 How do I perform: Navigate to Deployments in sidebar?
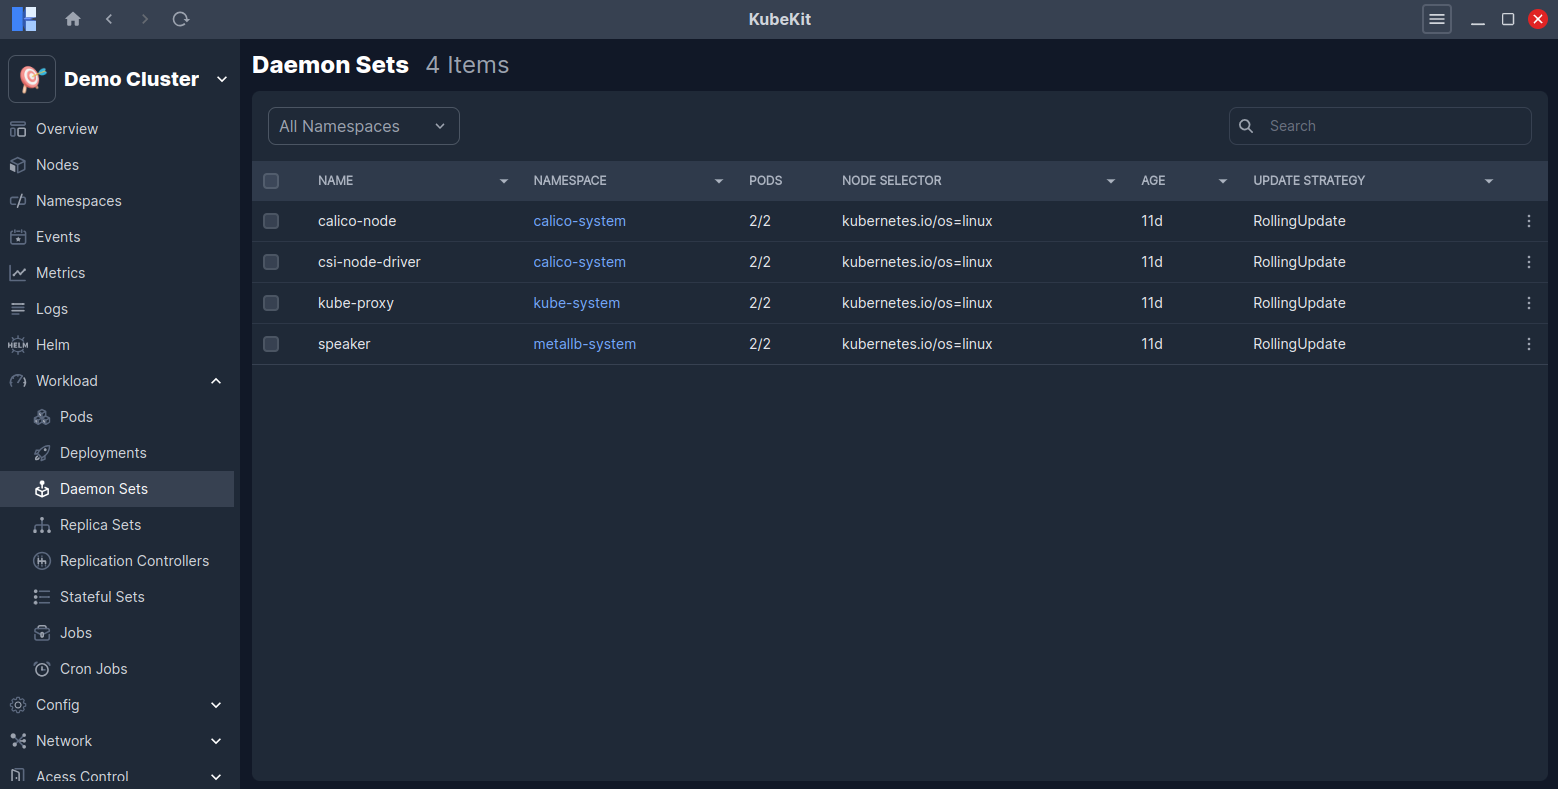coord(103,453)
